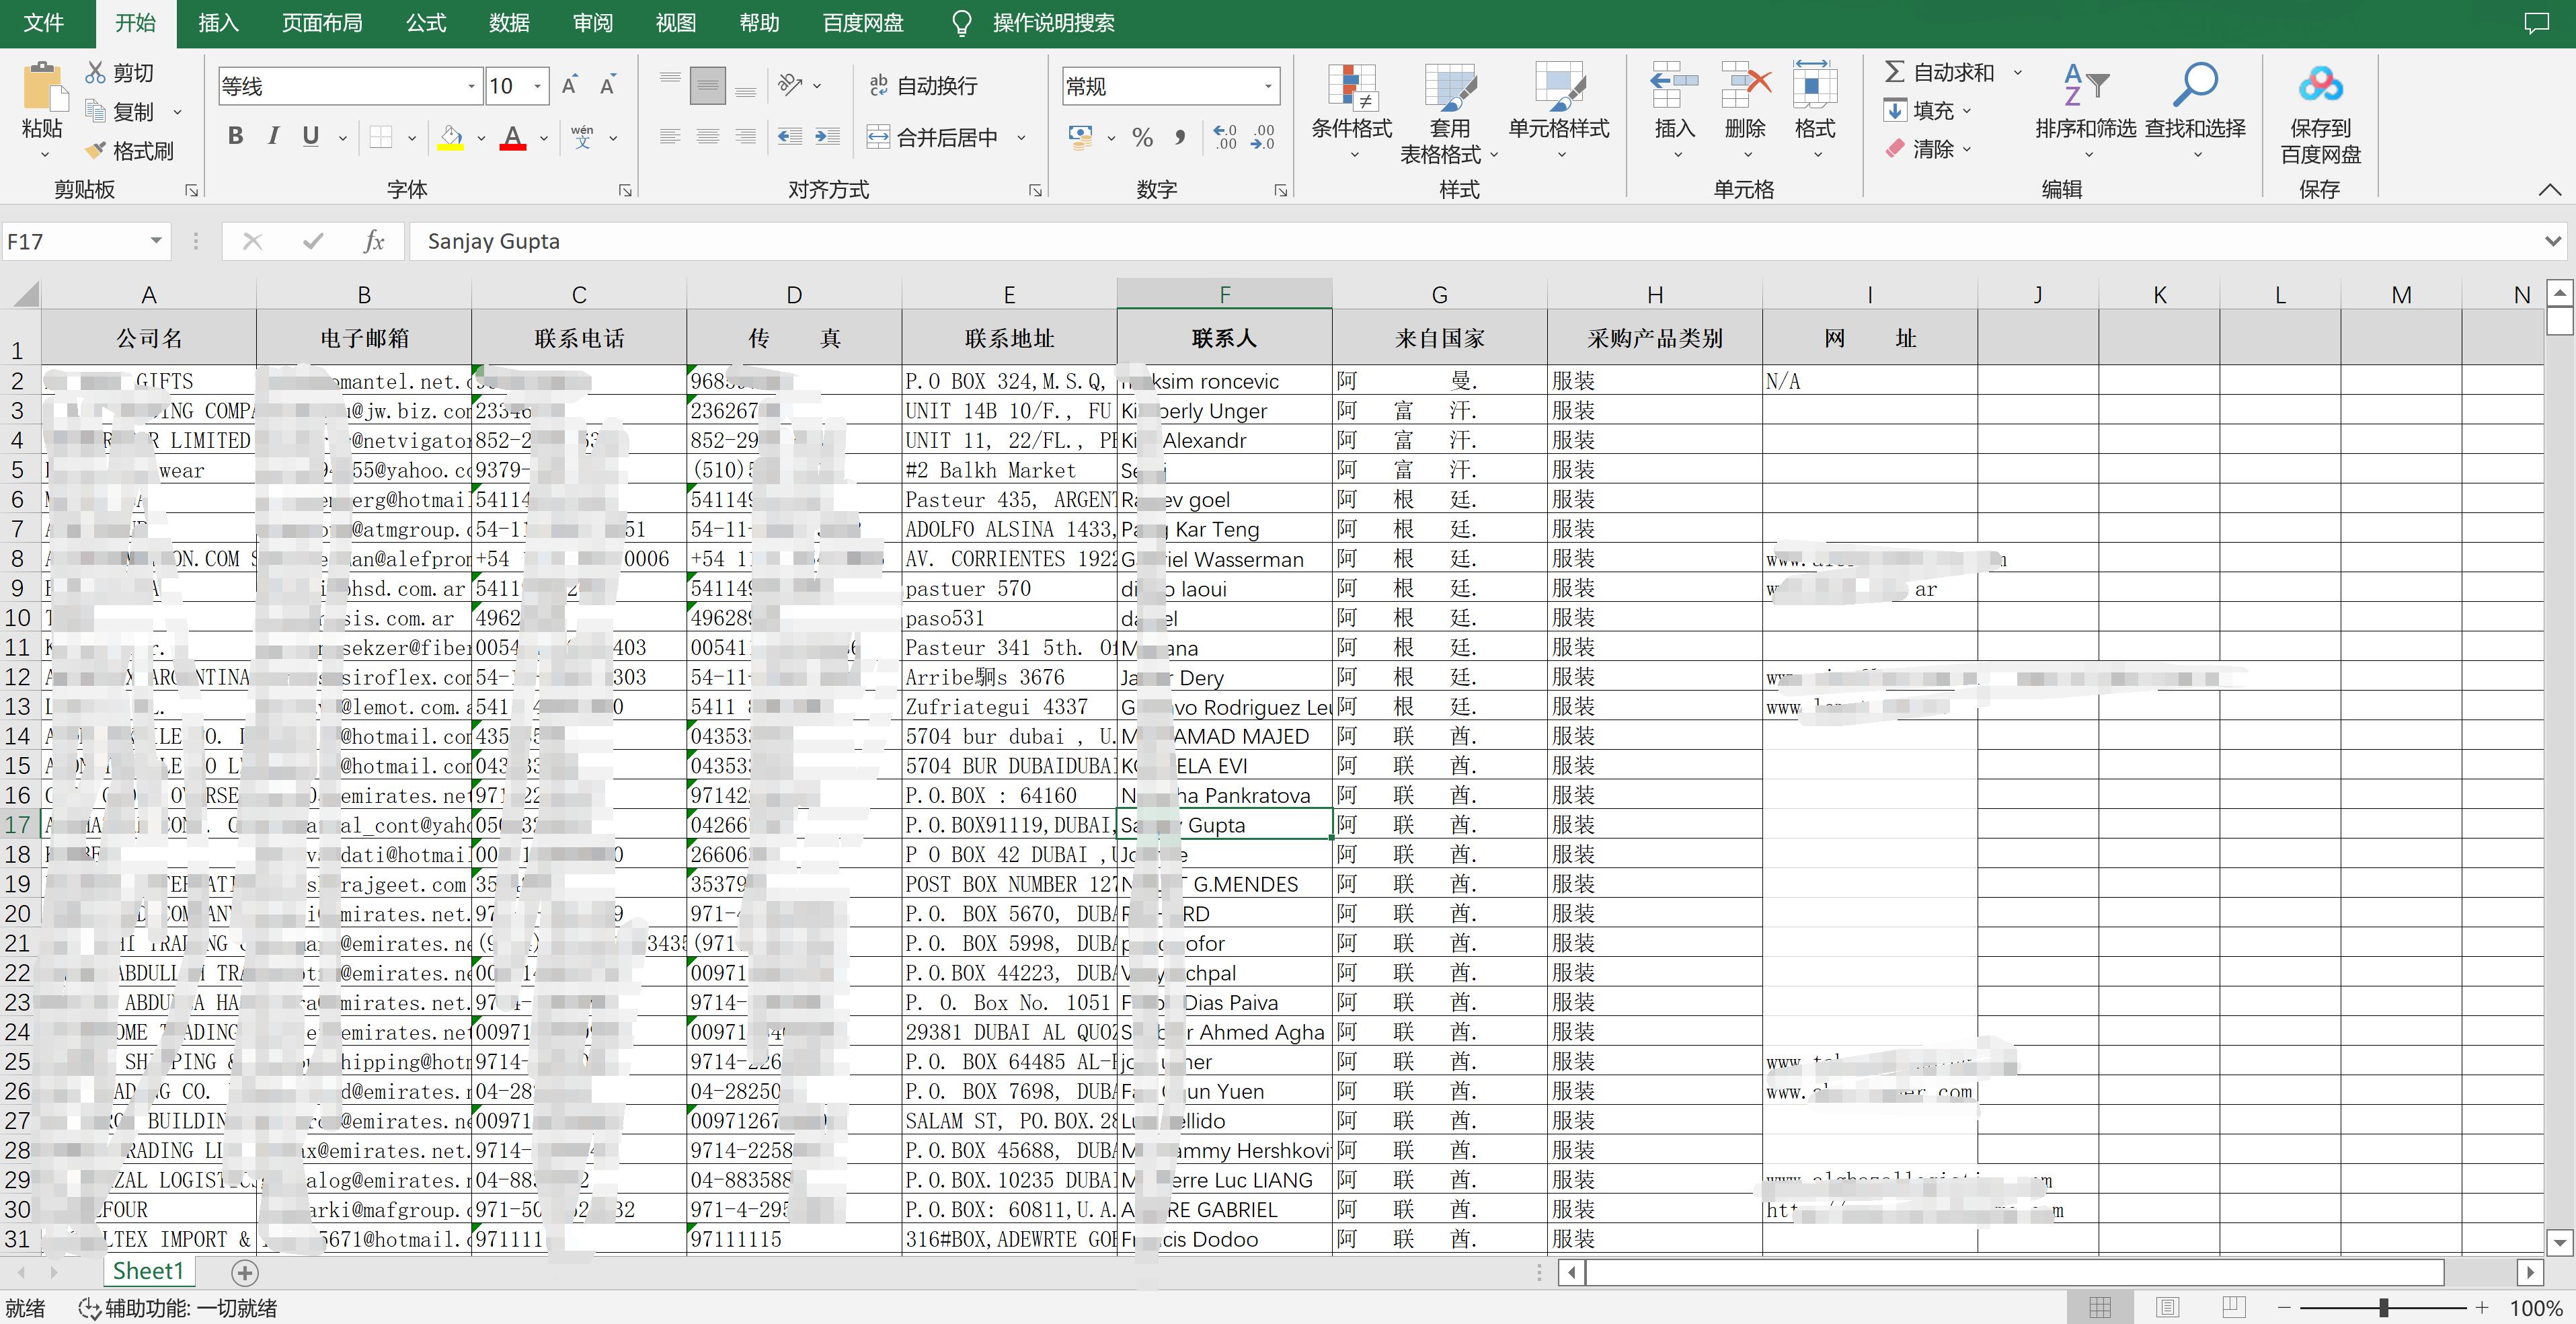Open the font color dropdown arrow
This screenshot has width=2576, height=1324.
543,138
